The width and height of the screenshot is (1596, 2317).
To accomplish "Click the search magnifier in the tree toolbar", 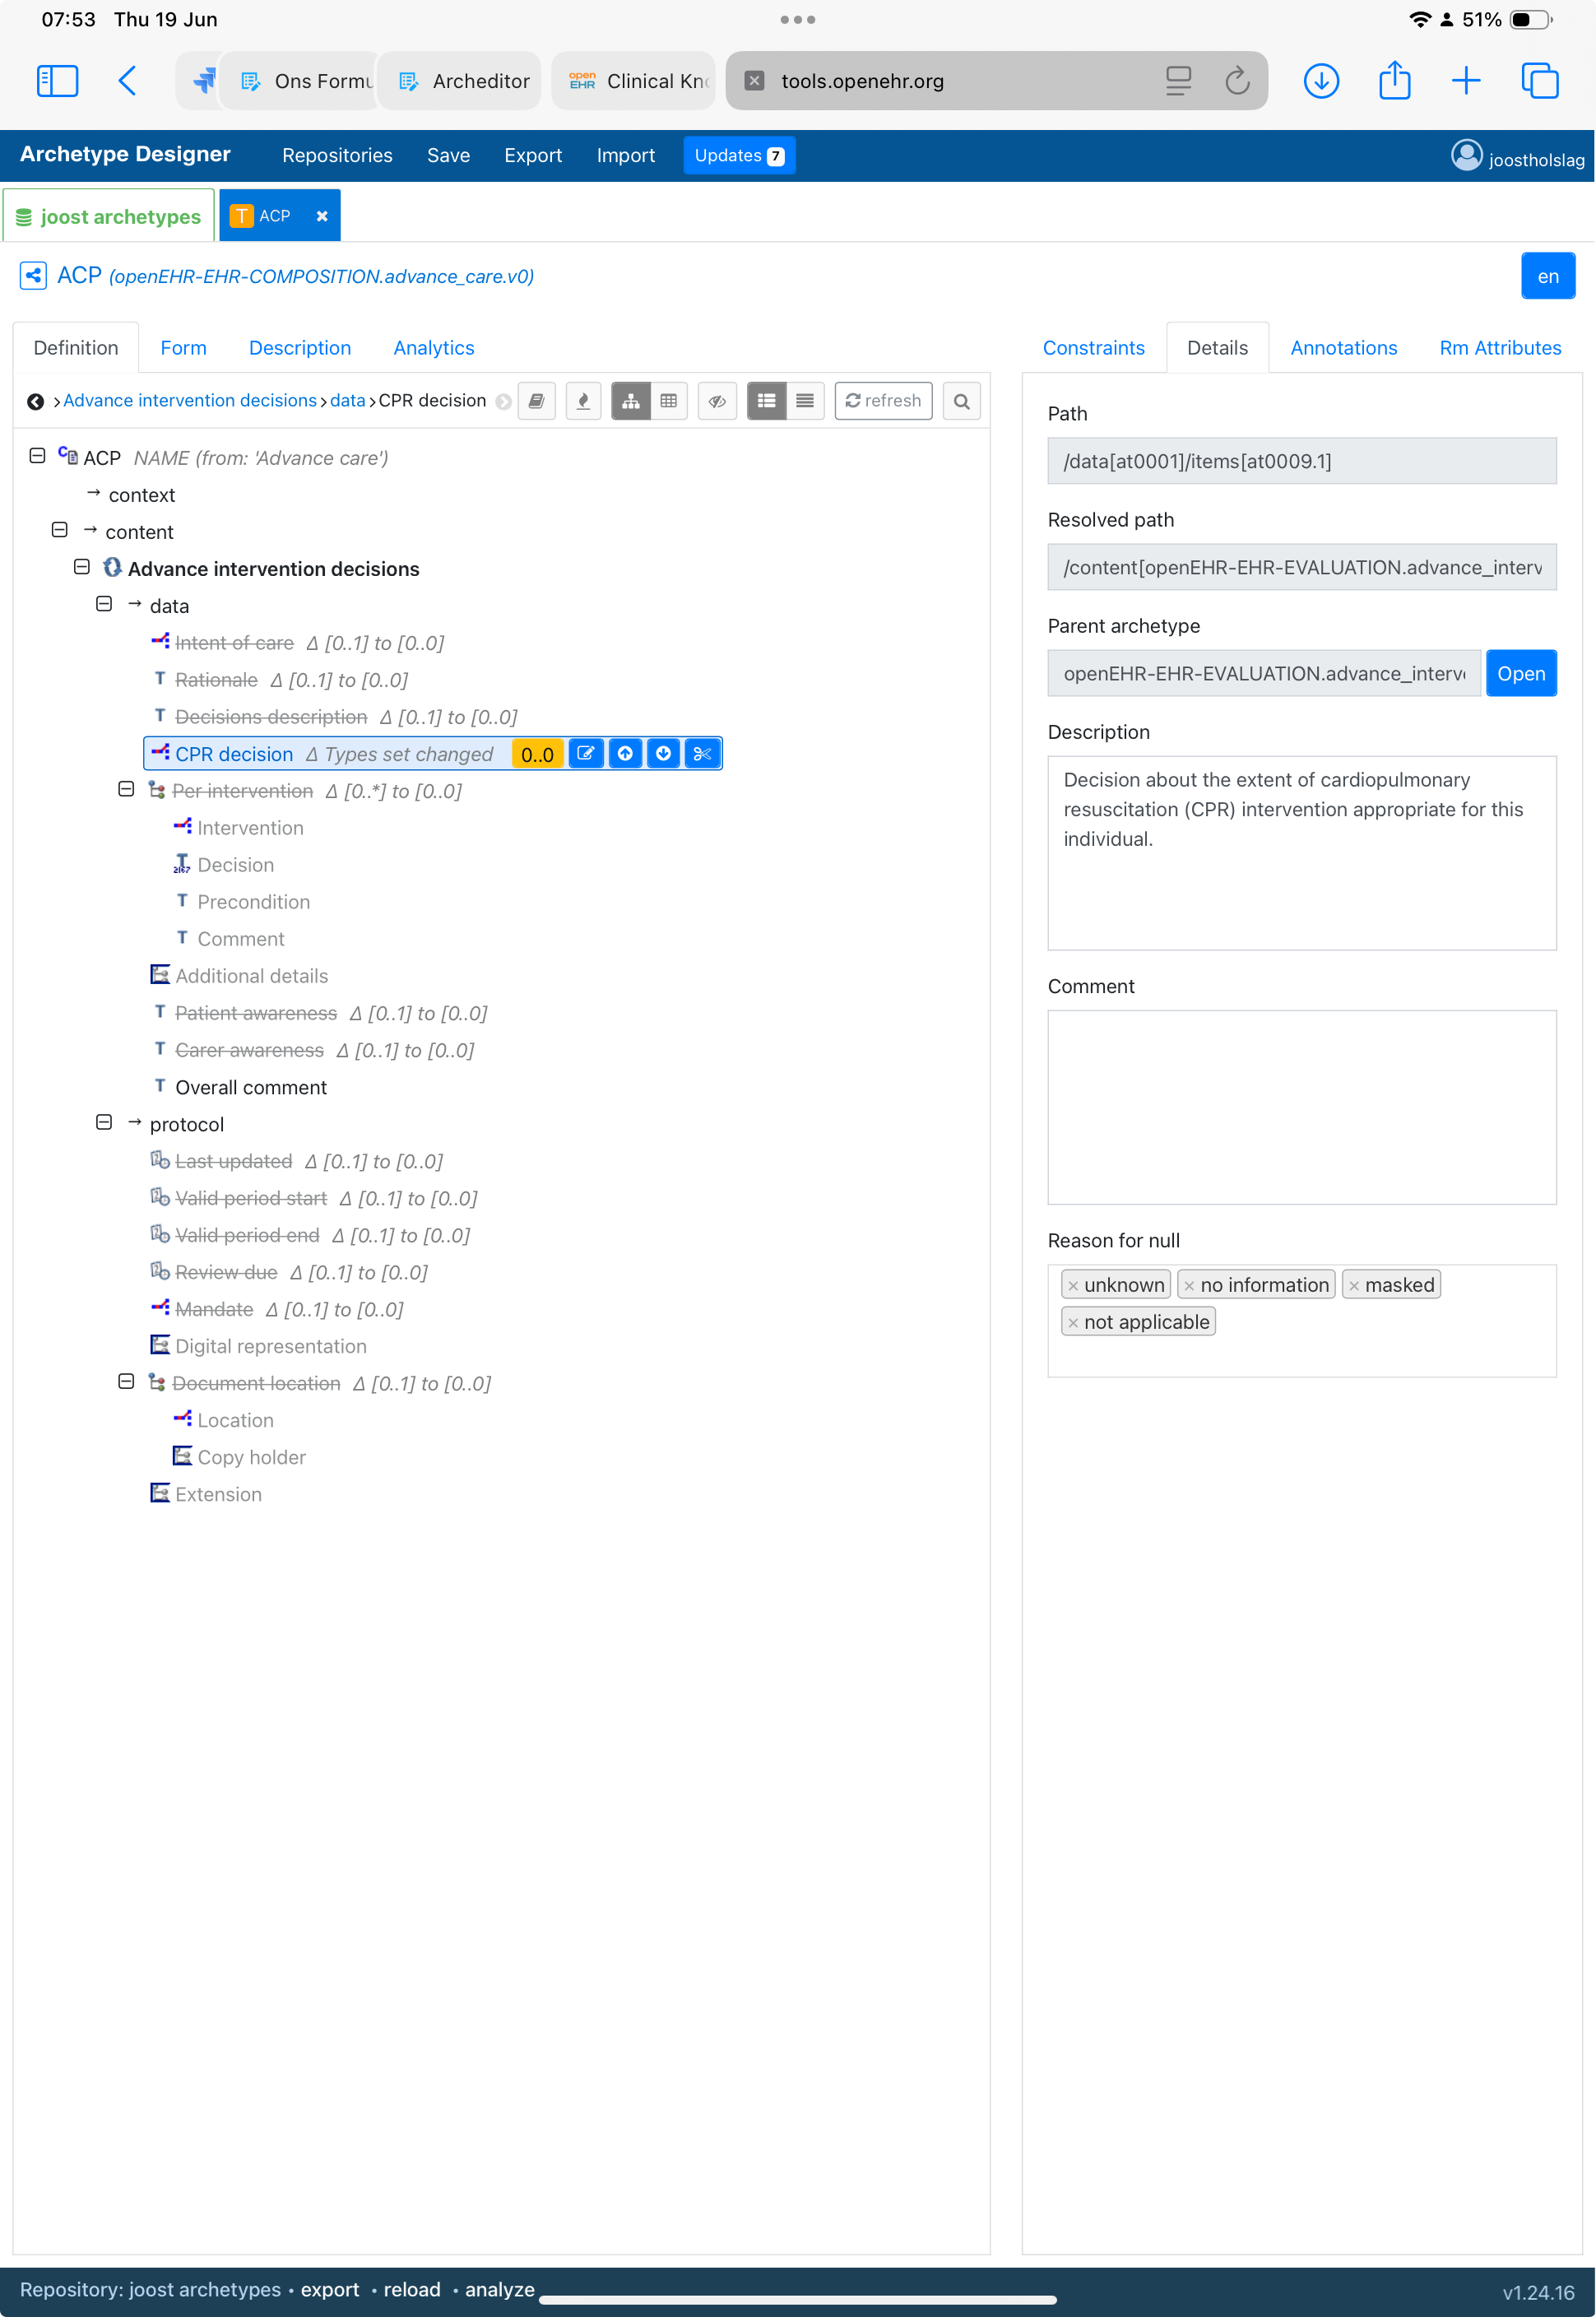I will pyautogui.click(x=961, y=401).
